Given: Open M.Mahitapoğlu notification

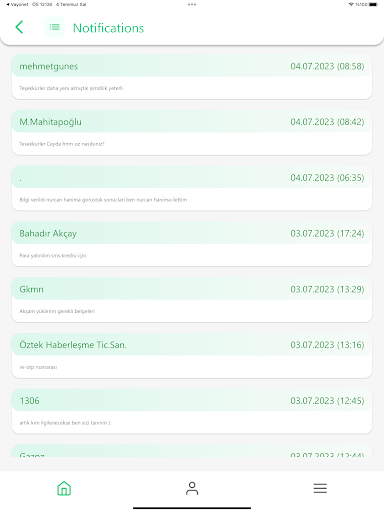Looking at the screenshot, I should 192,133.
